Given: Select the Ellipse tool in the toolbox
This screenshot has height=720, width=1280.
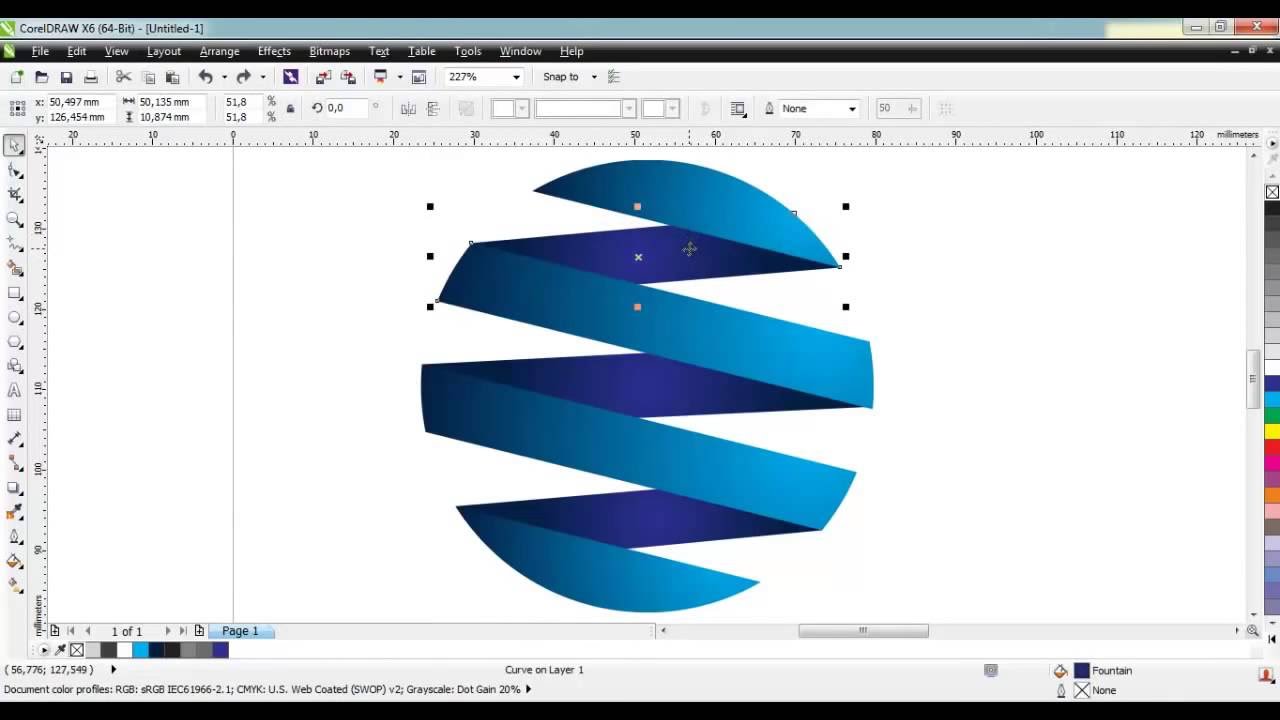Looking at the screenshot, I should [14, 317].
